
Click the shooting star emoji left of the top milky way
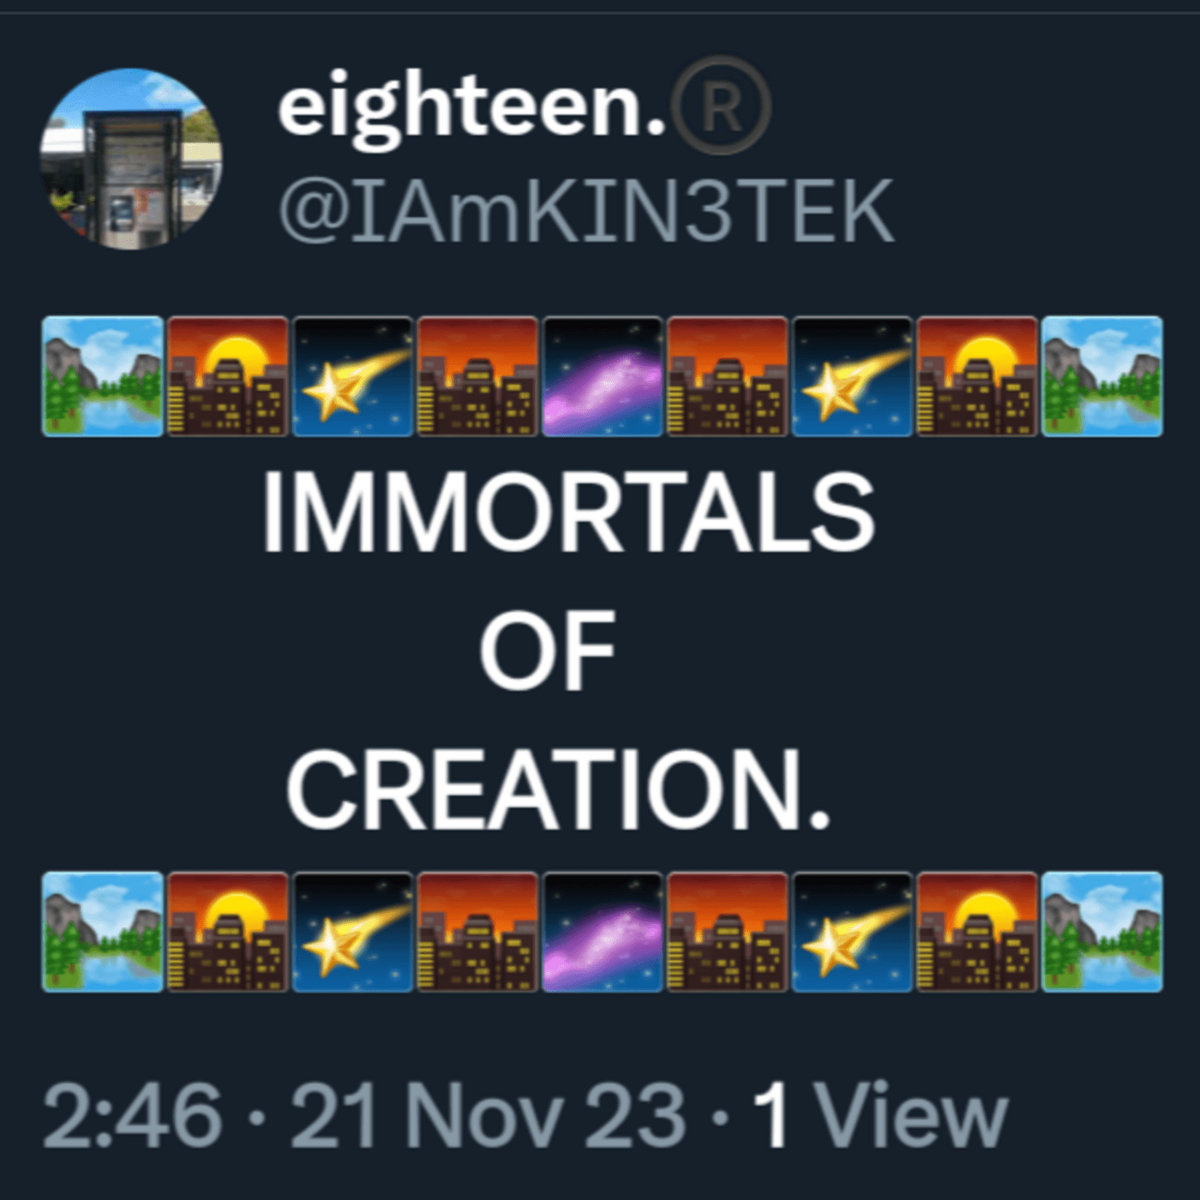point(352,376)
